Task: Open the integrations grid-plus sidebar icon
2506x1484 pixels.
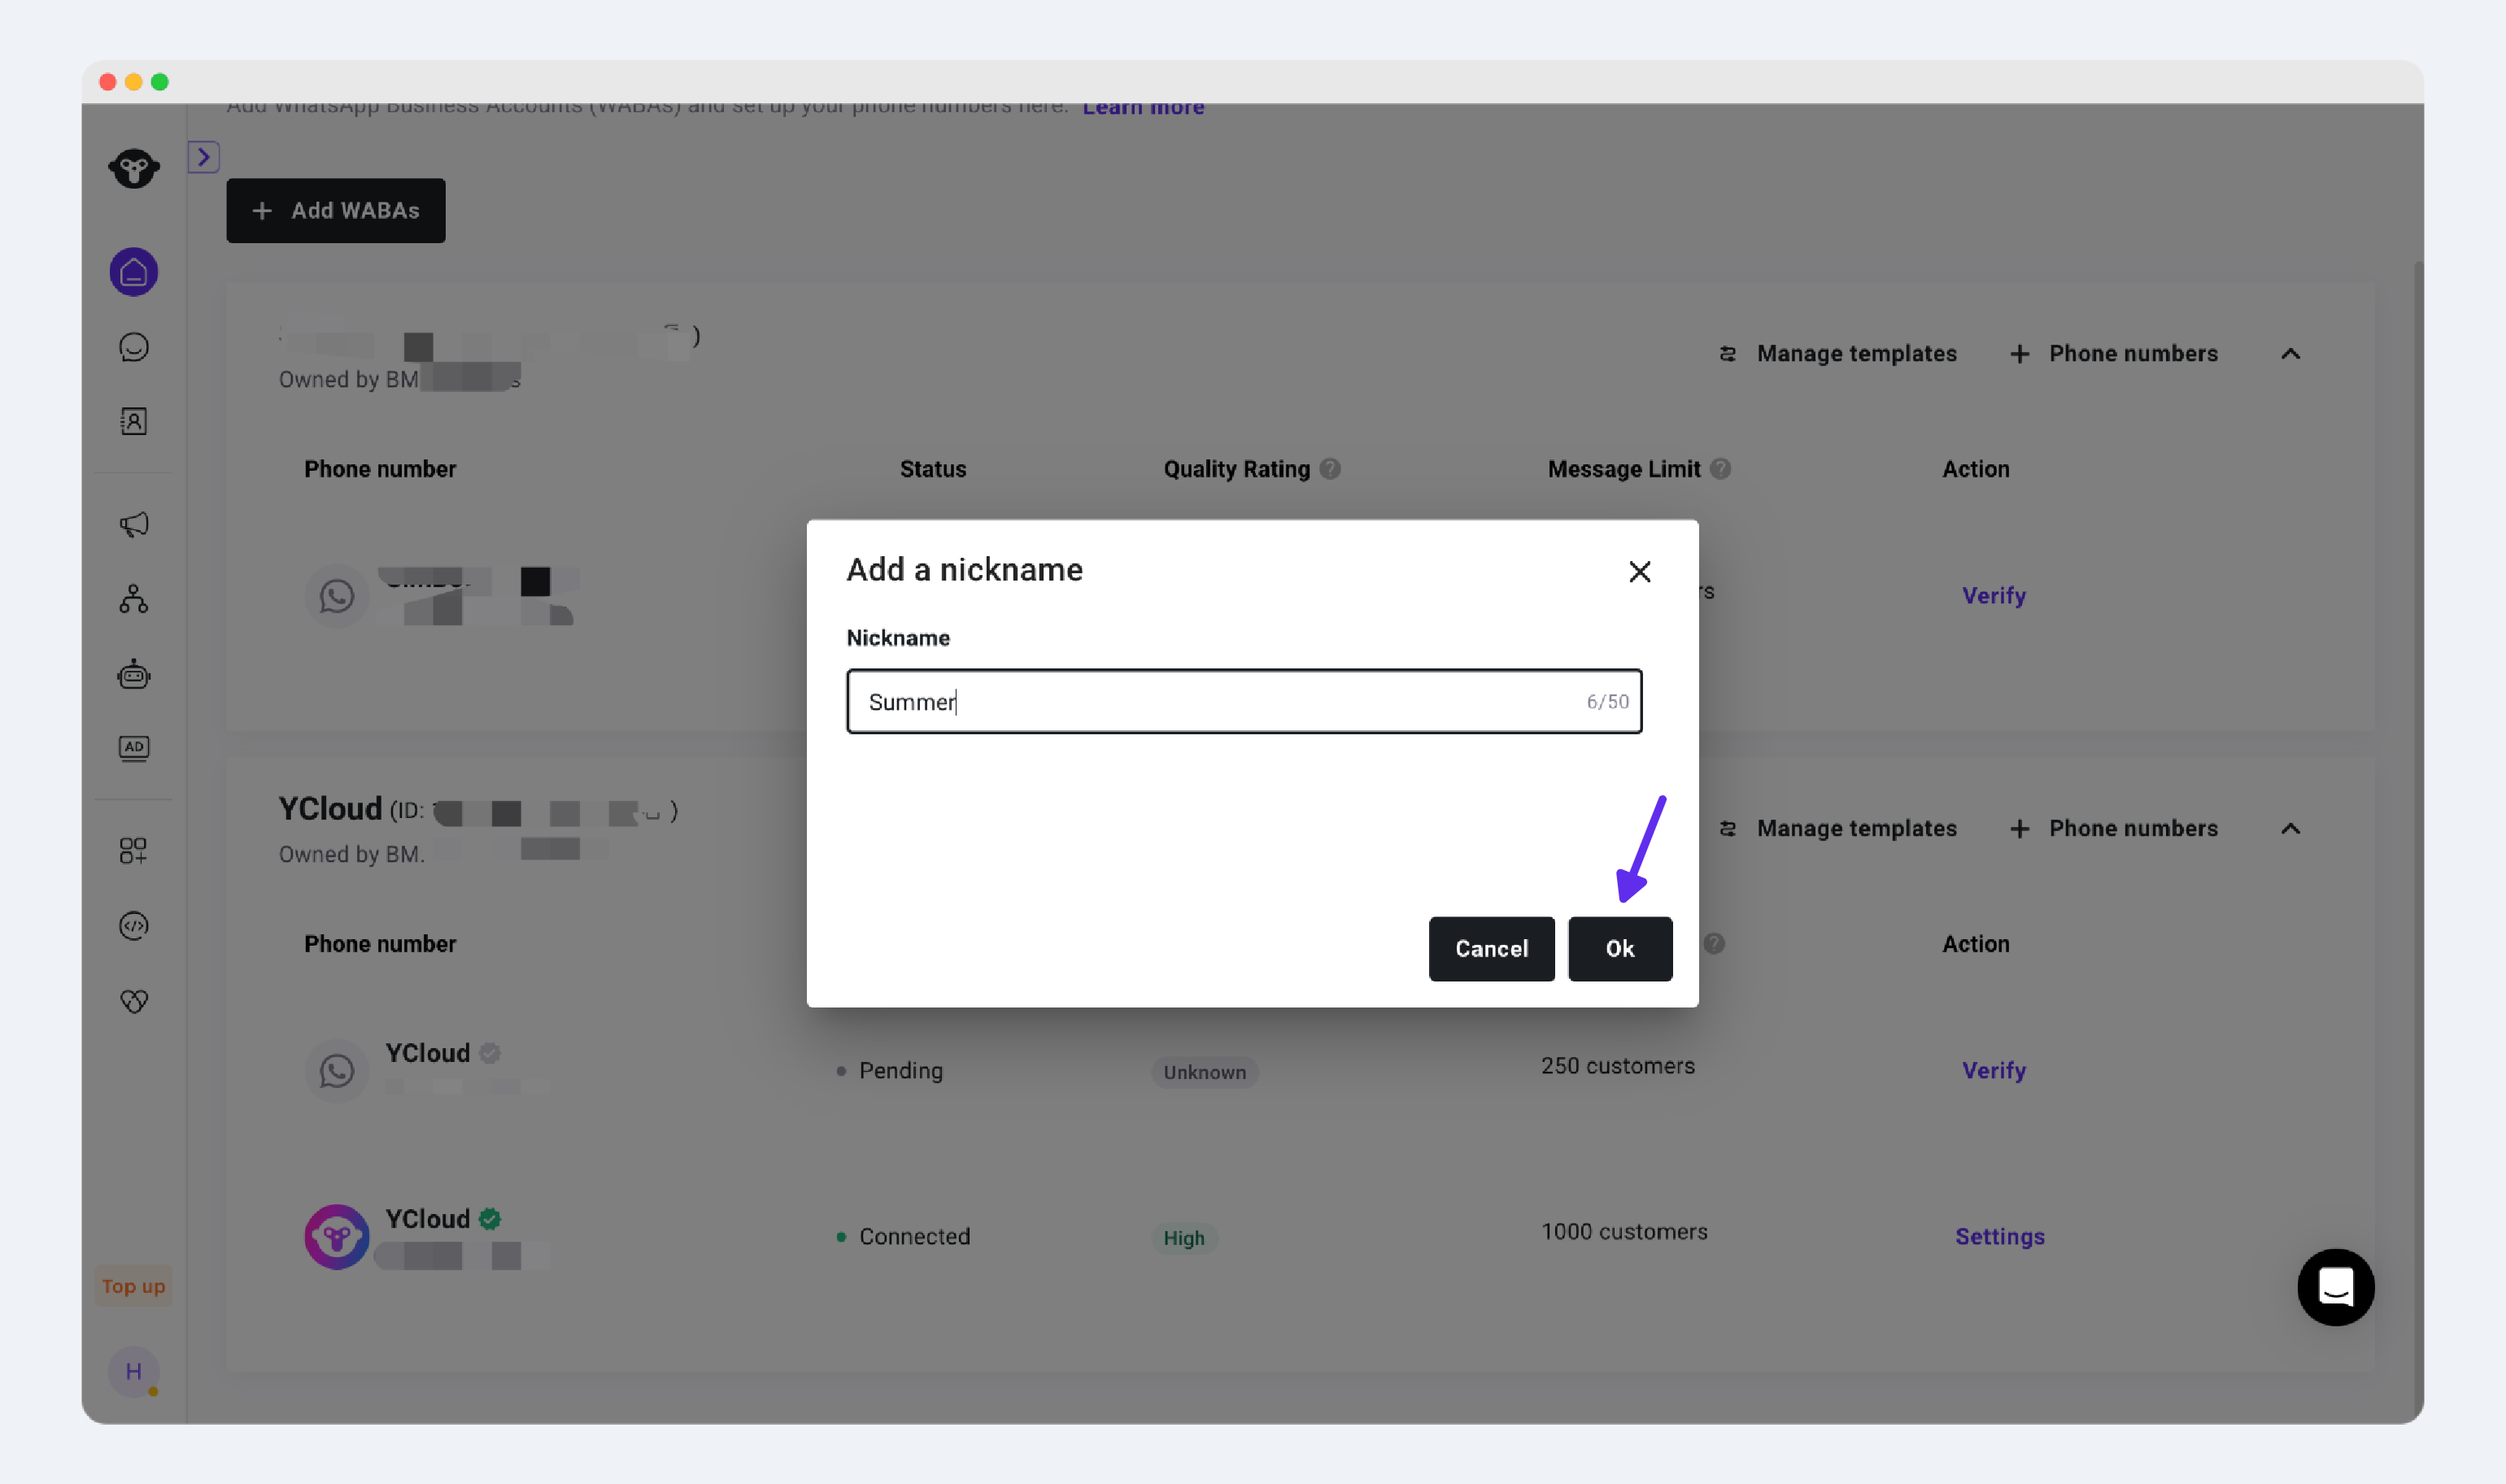Action: [133, 850]
